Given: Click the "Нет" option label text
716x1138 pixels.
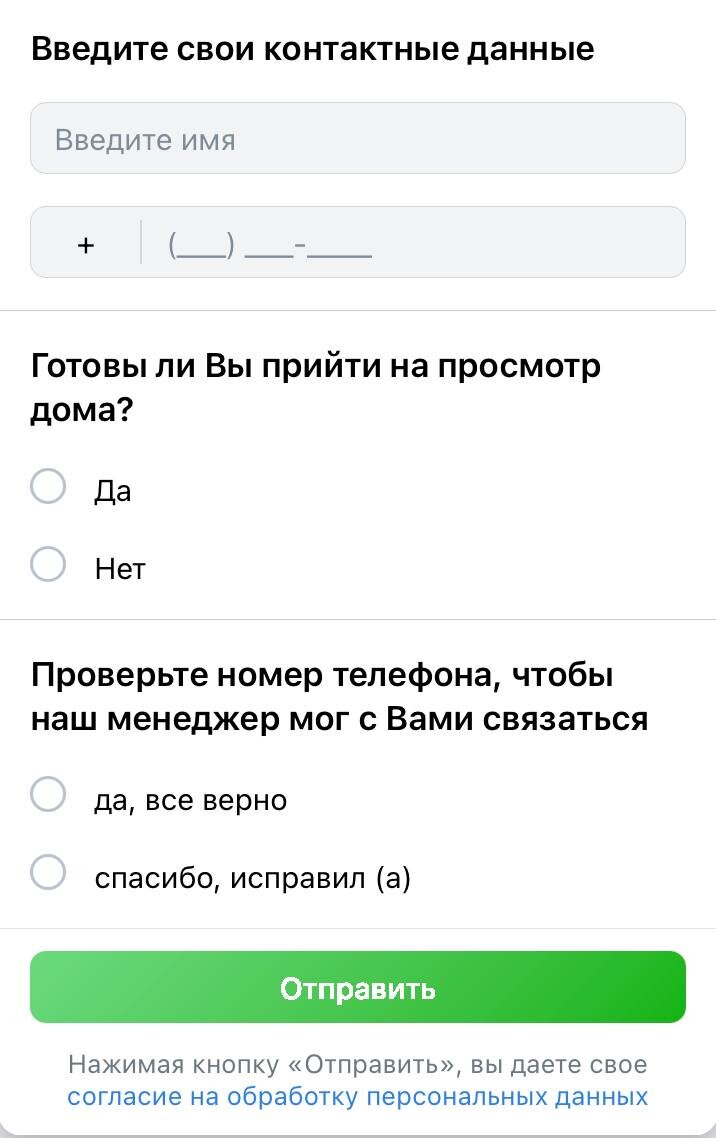Looking at the screenshot, I should pyautogui.click(x=120, y=569).
